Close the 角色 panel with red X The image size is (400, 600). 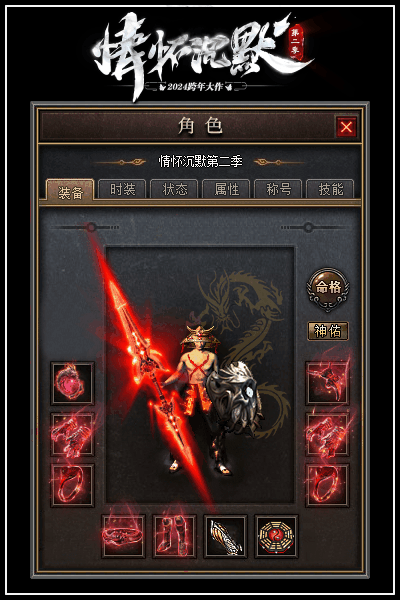(x=346, y=127)
